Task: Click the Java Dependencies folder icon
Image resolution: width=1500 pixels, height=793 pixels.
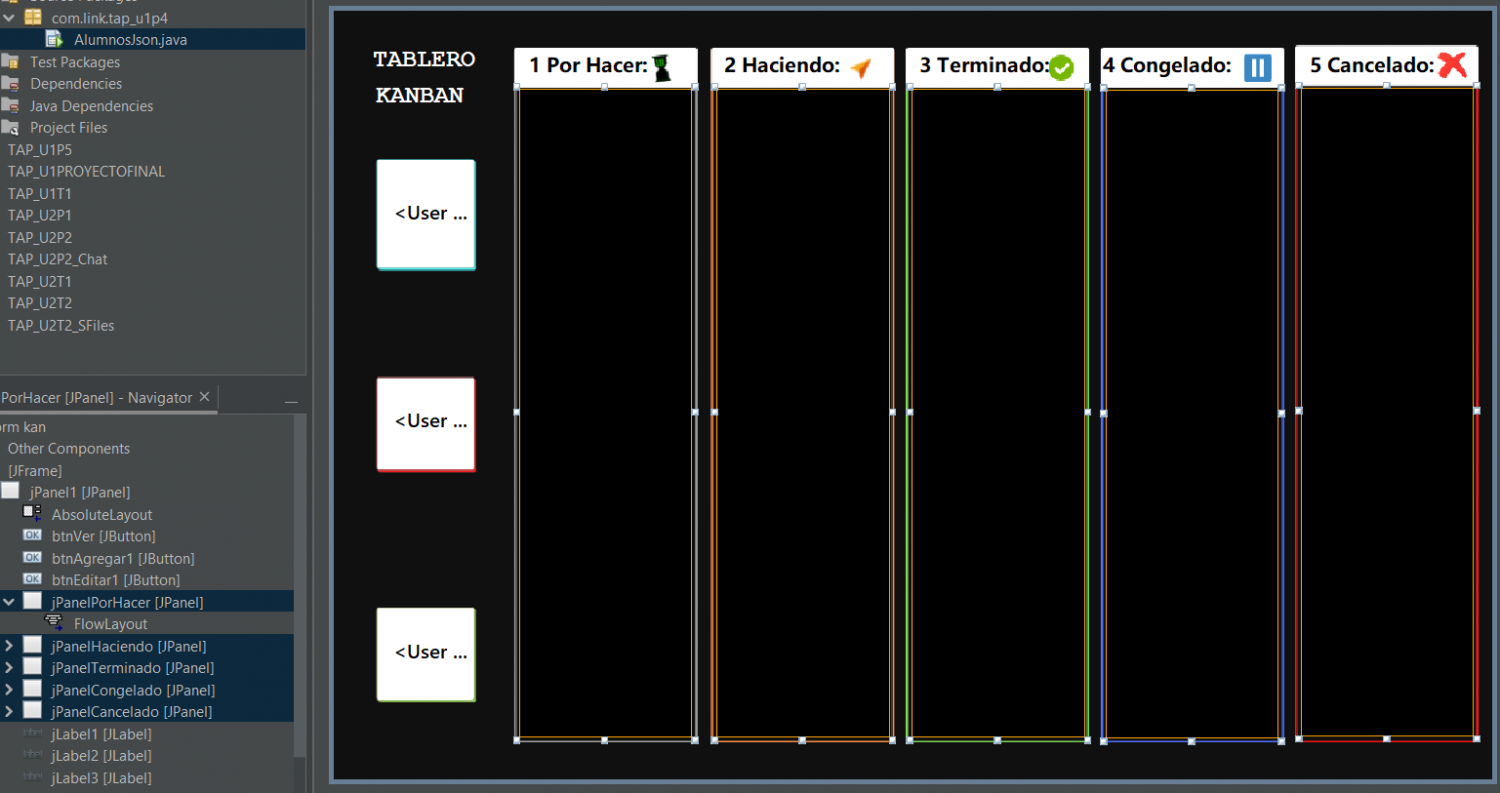Action: (x=10, y=106)
